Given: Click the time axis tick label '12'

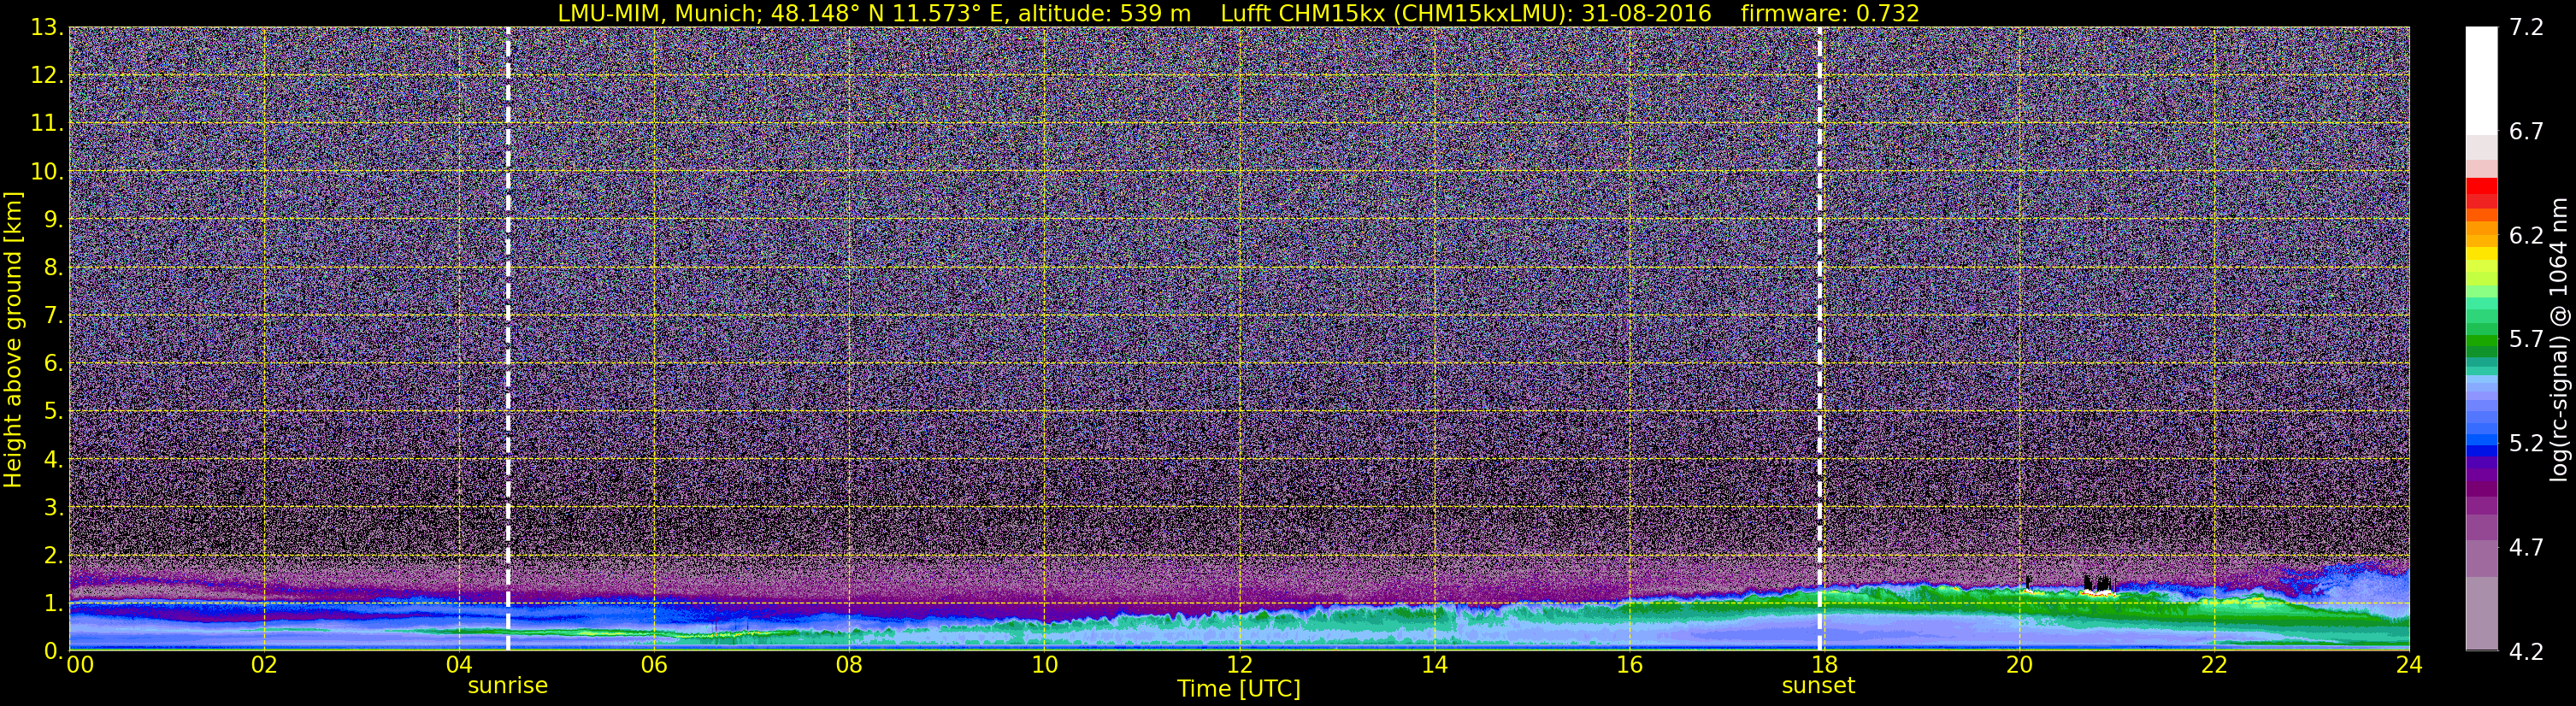Looking at the screenshot, I should pos(1239,665).
